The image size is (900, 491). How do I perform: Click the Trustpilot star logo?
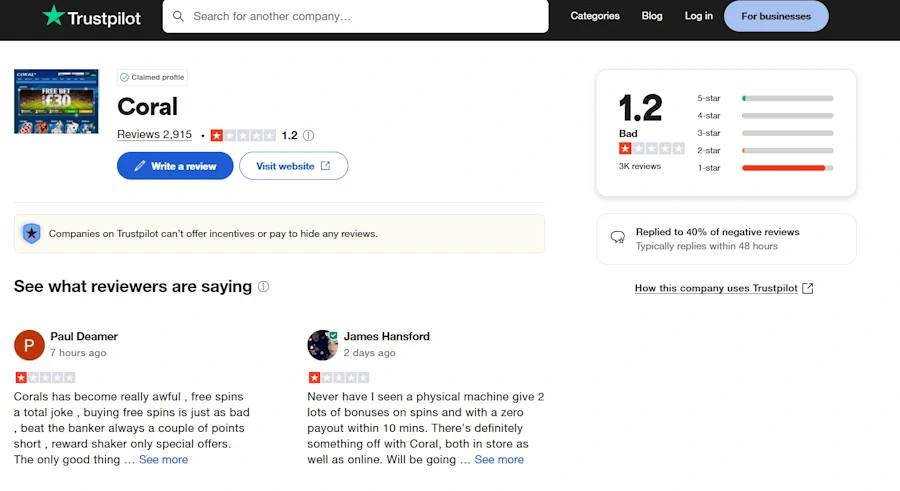pyautogui.click(x=53, y=16)
